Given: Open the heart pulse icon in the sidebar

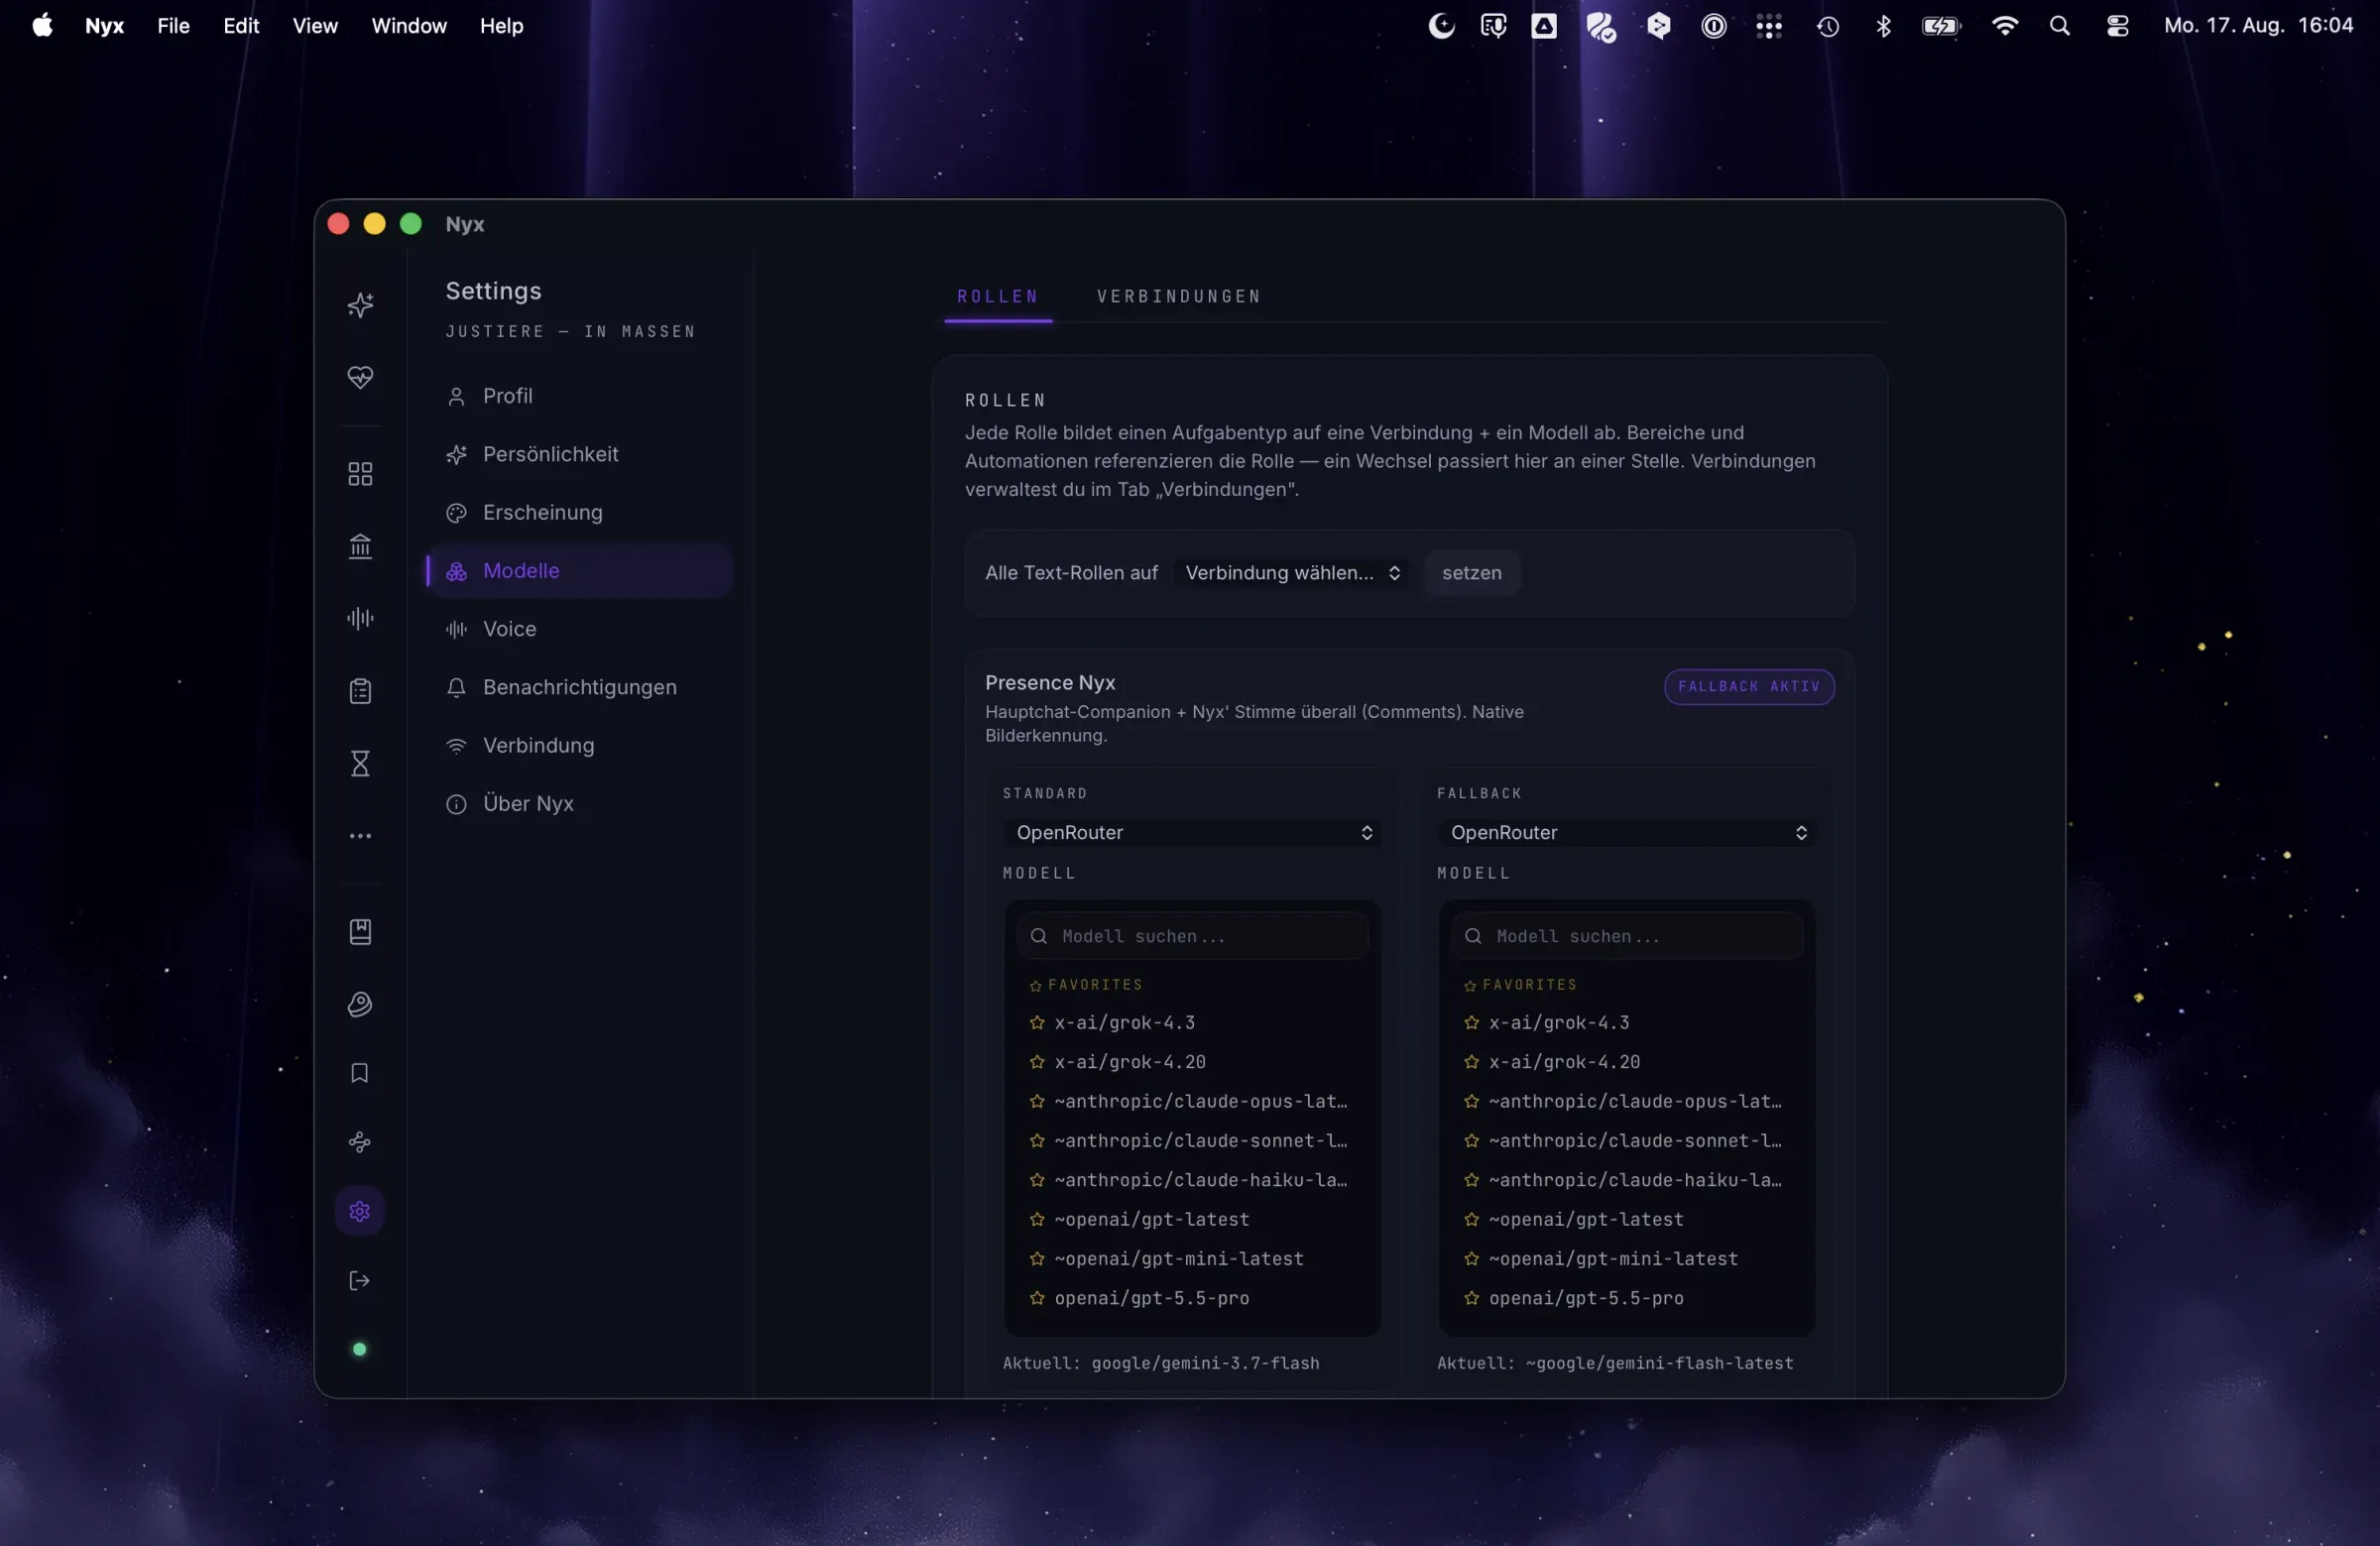Looking at the screenshot, I should pyautogui.click(x=360, y=377).
